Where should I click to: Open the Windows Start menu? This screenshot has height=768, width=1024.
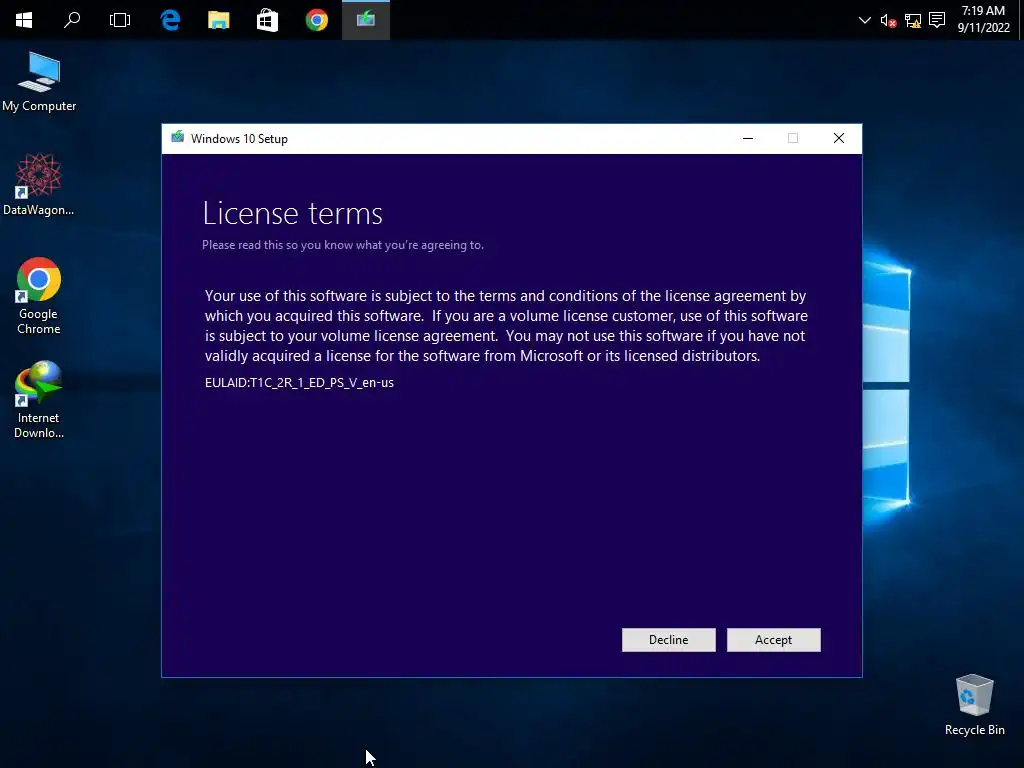click(24, 20)
